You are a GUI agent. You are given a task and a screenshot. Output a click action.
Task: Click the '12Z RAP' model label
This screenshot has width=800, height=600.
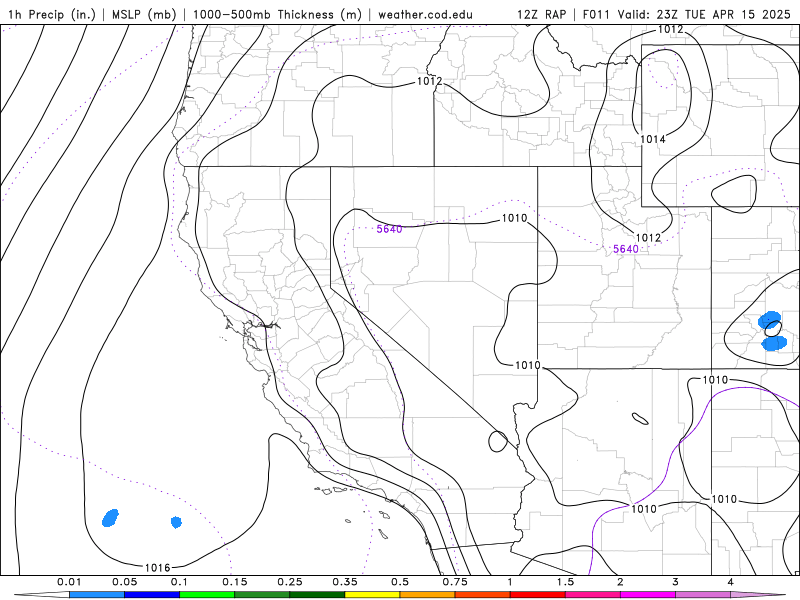click(x=541, y=15)
